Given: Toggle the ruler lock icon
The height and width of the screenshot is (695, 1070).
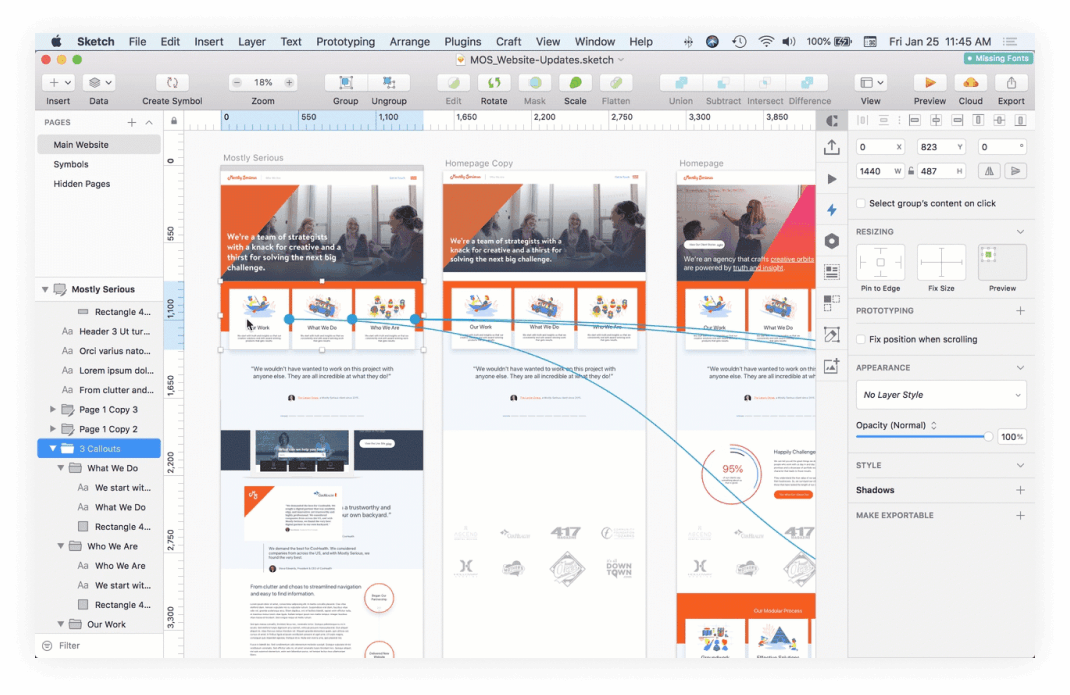Looking at the screenshot, I should [x=174, y=121].
